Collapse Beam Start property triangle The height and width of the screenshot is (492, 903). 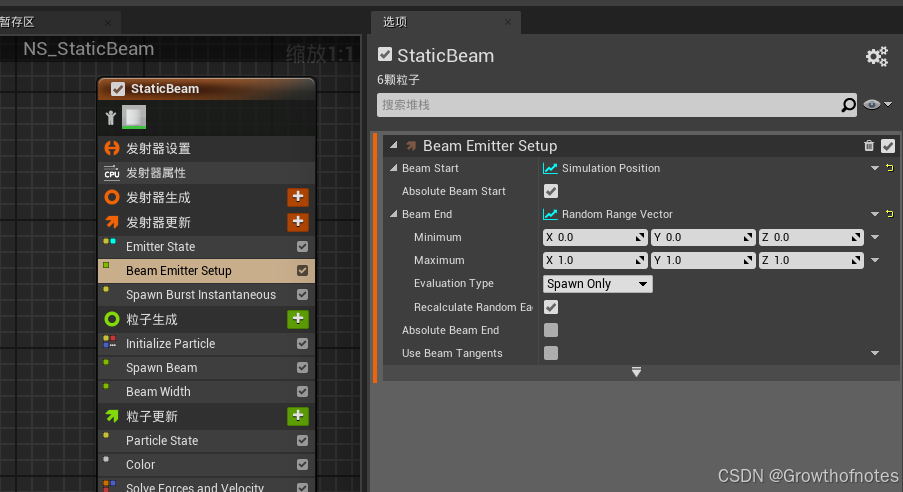click(394, 168)
